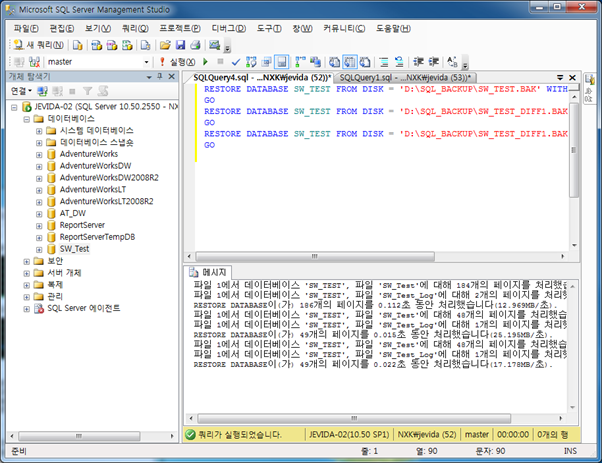This screenshot has width=602, height=463.
Task: Click the Object Explorer filter funnel icon
Action: click(88, 91)
